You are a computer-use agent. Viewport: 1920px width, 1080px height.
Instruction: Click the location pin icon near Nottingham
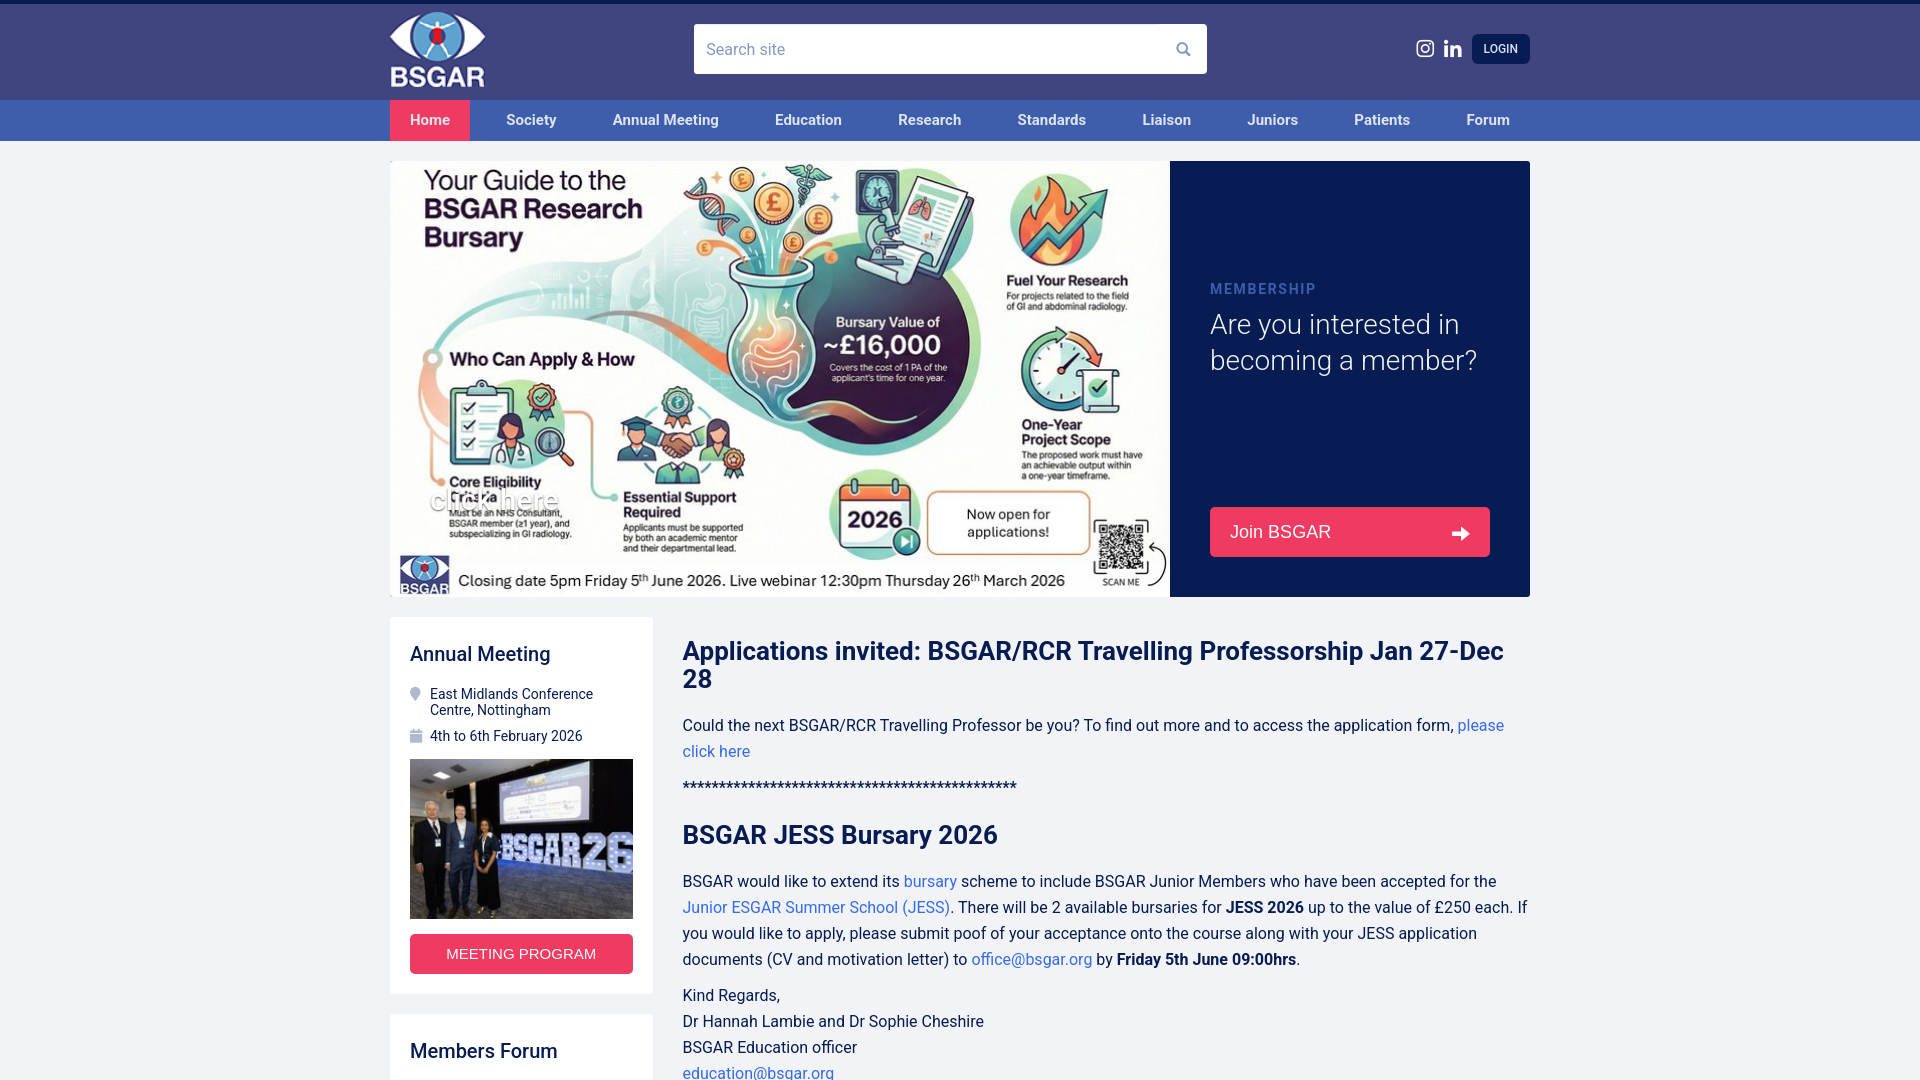[x=415, y=694]
